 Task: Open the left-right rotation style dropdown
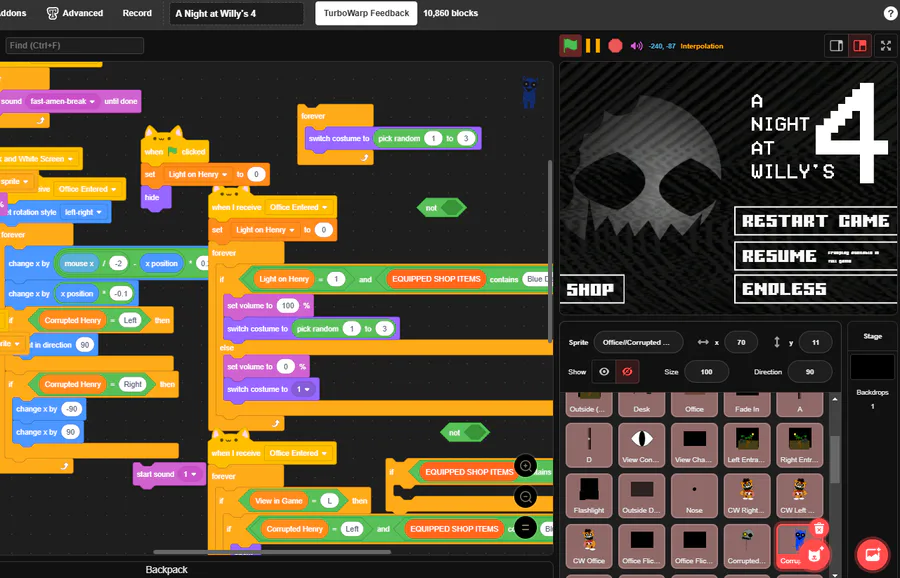coord(83,212)
